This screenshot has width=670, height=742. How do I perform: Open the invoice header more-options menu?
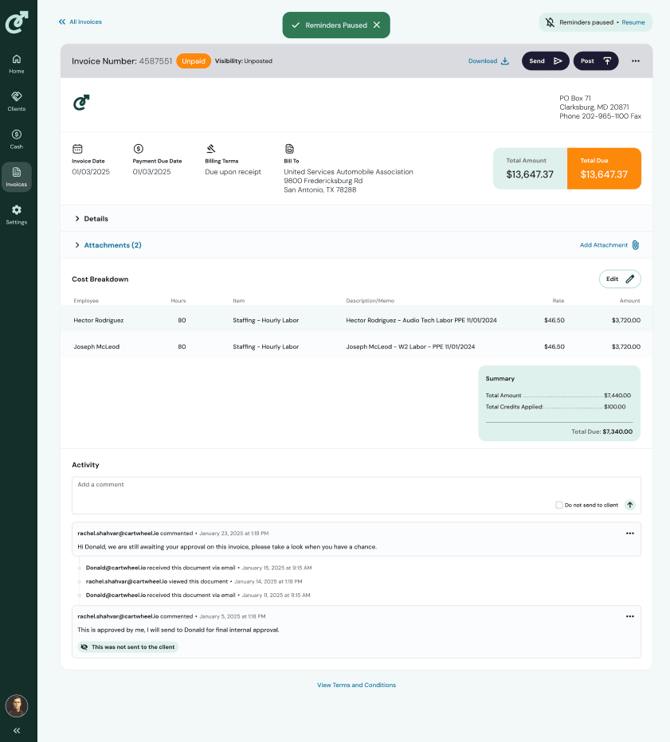coord(635,61)
